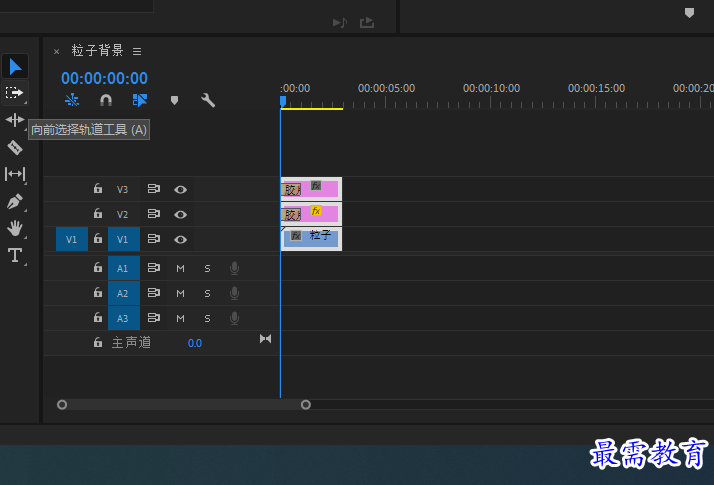This screenshot has height=485, width=714.
Task: Solo track A3
Action: click(x=207, y=319)
